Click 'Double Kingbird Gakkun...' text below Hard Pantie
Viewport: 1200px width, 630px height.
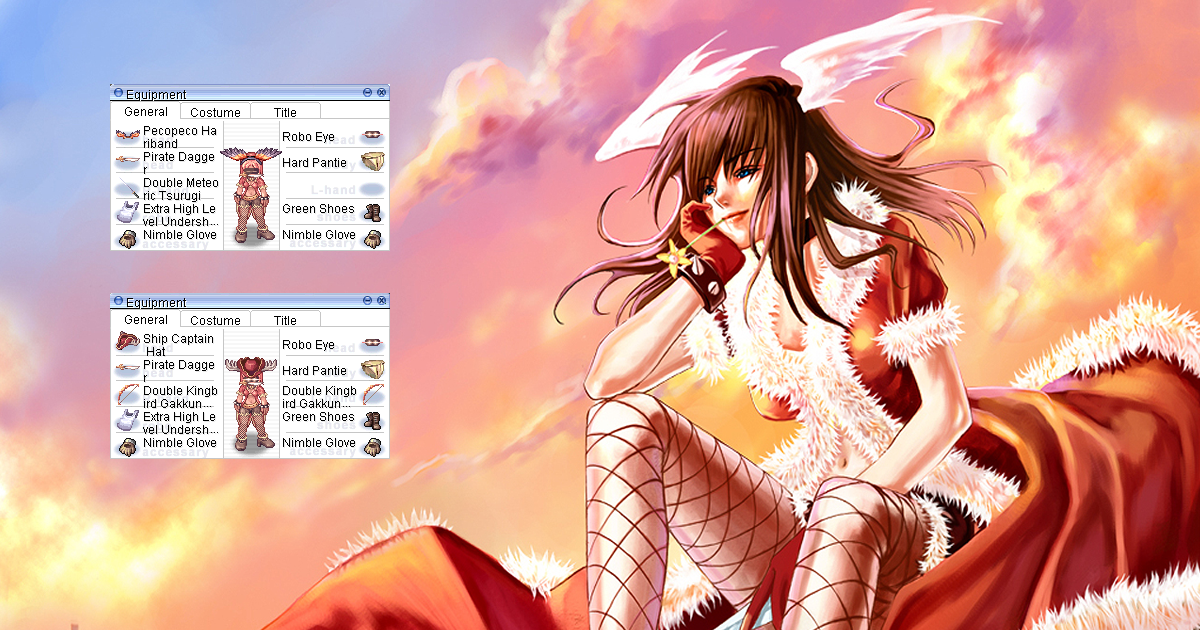[x=318, y=397]
